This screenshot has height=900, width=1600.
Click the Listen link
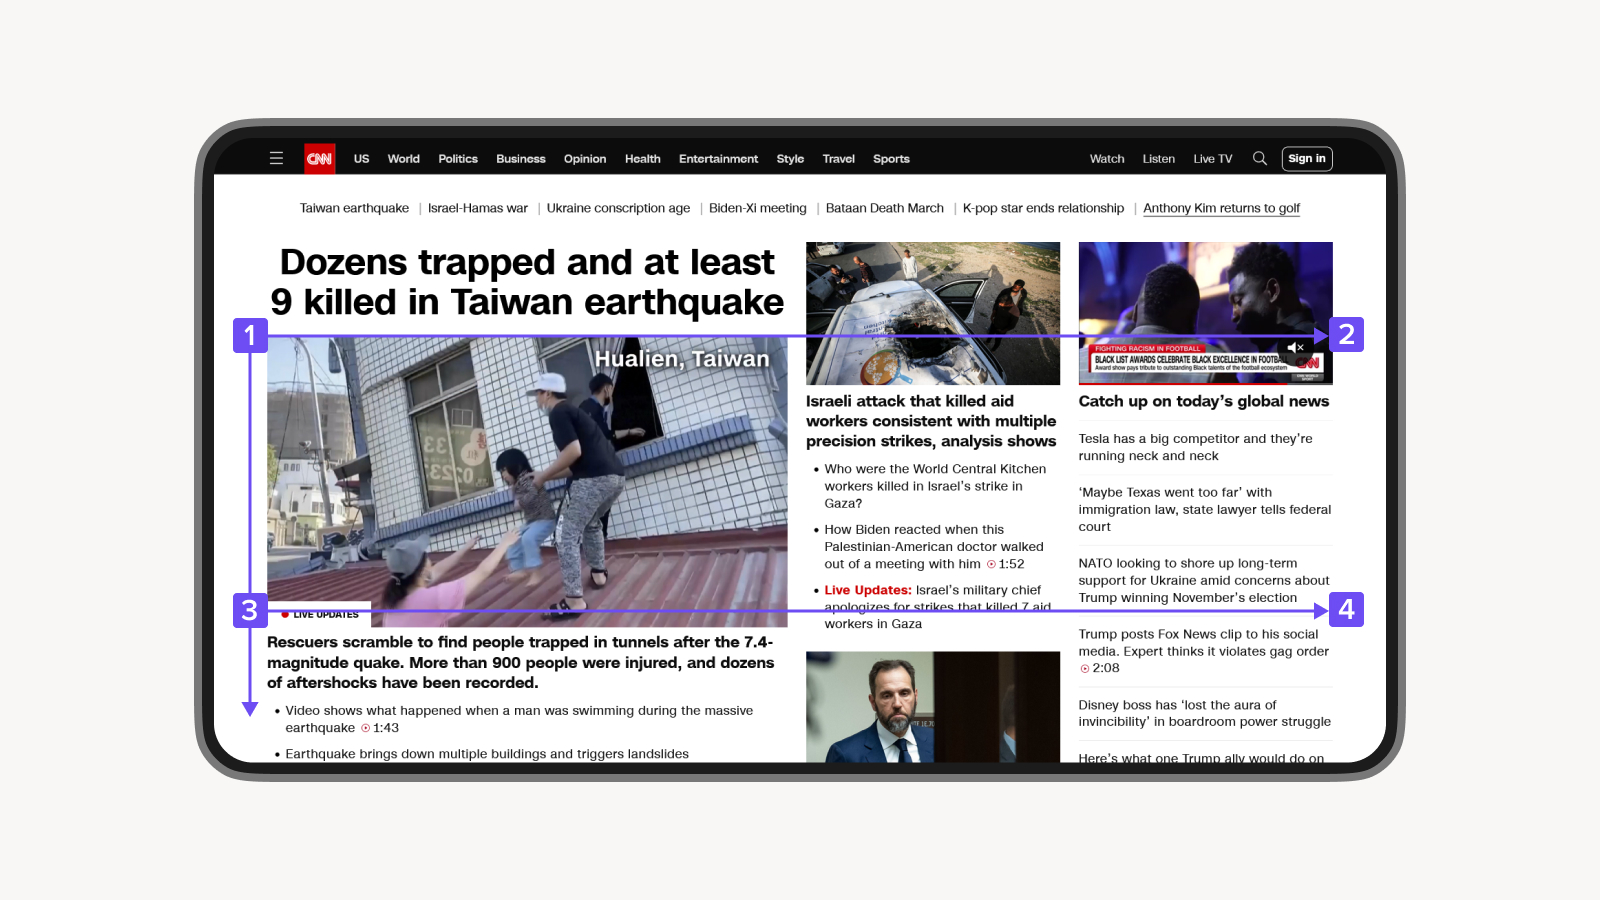coord(1159,159)
